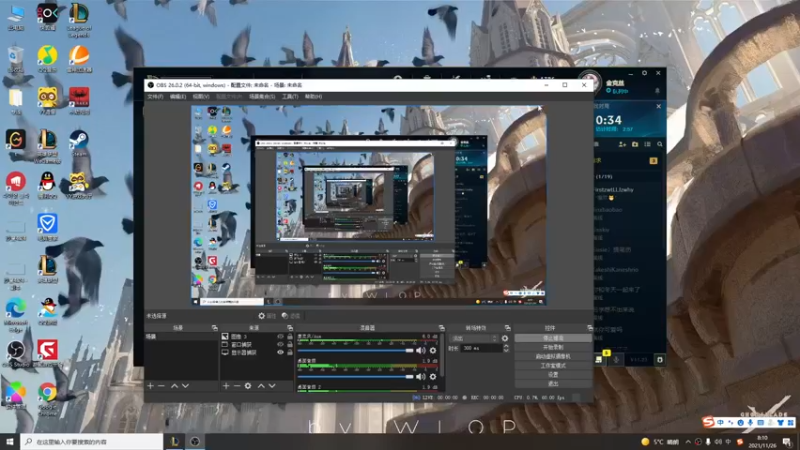Viewport: 800px width, 450px height.
Task: Open Recycle Bin on desktop
Action: 16,60
